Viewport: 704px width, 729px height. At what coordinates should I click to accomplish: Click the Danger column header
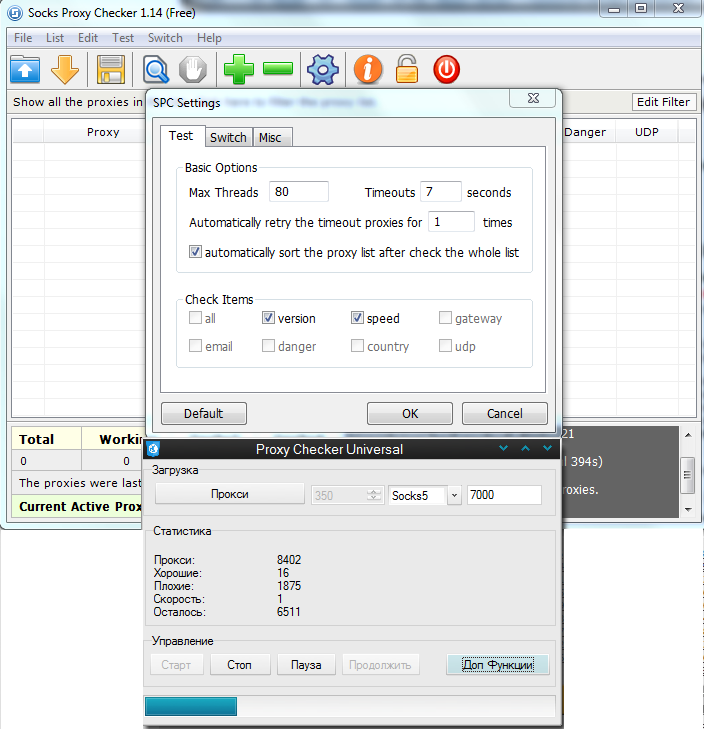(585, 132)
